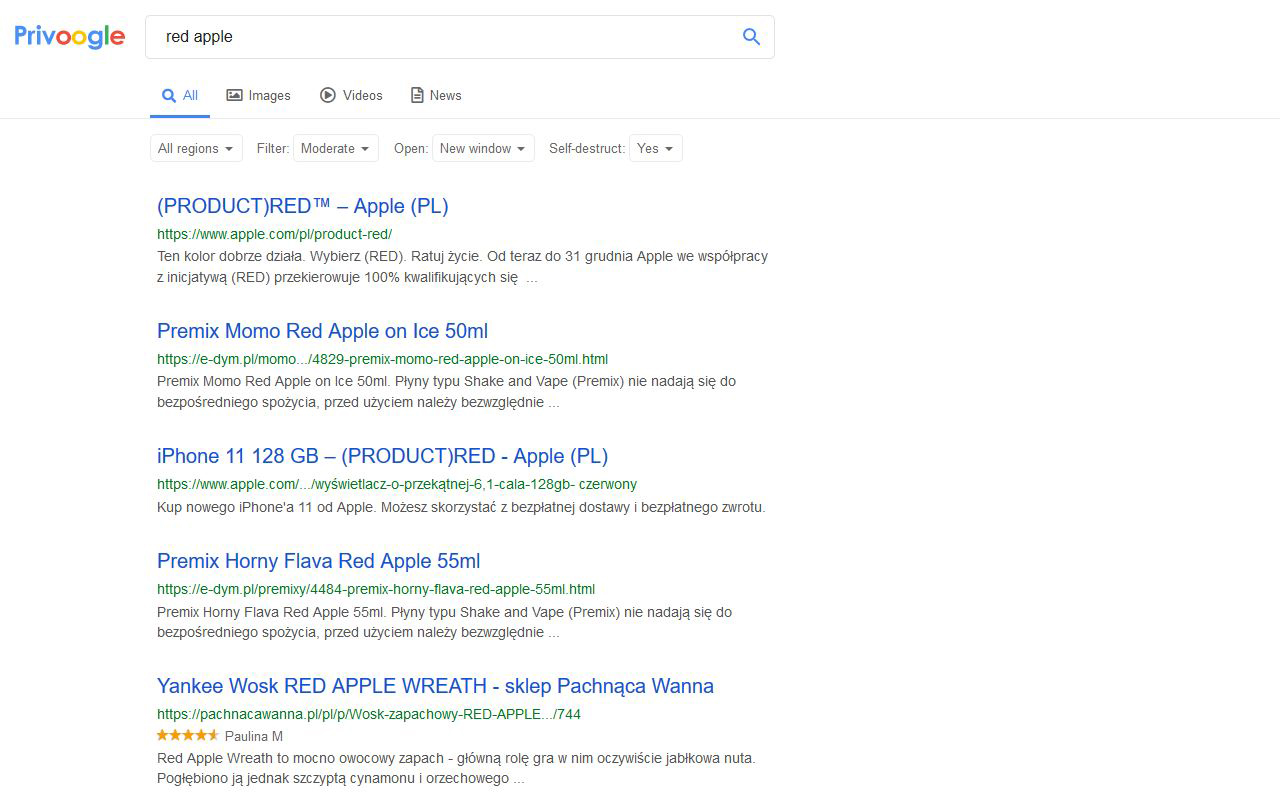
Task: Open the All regions dropdown
Action: pyautogui.click(x=196, y=148)
